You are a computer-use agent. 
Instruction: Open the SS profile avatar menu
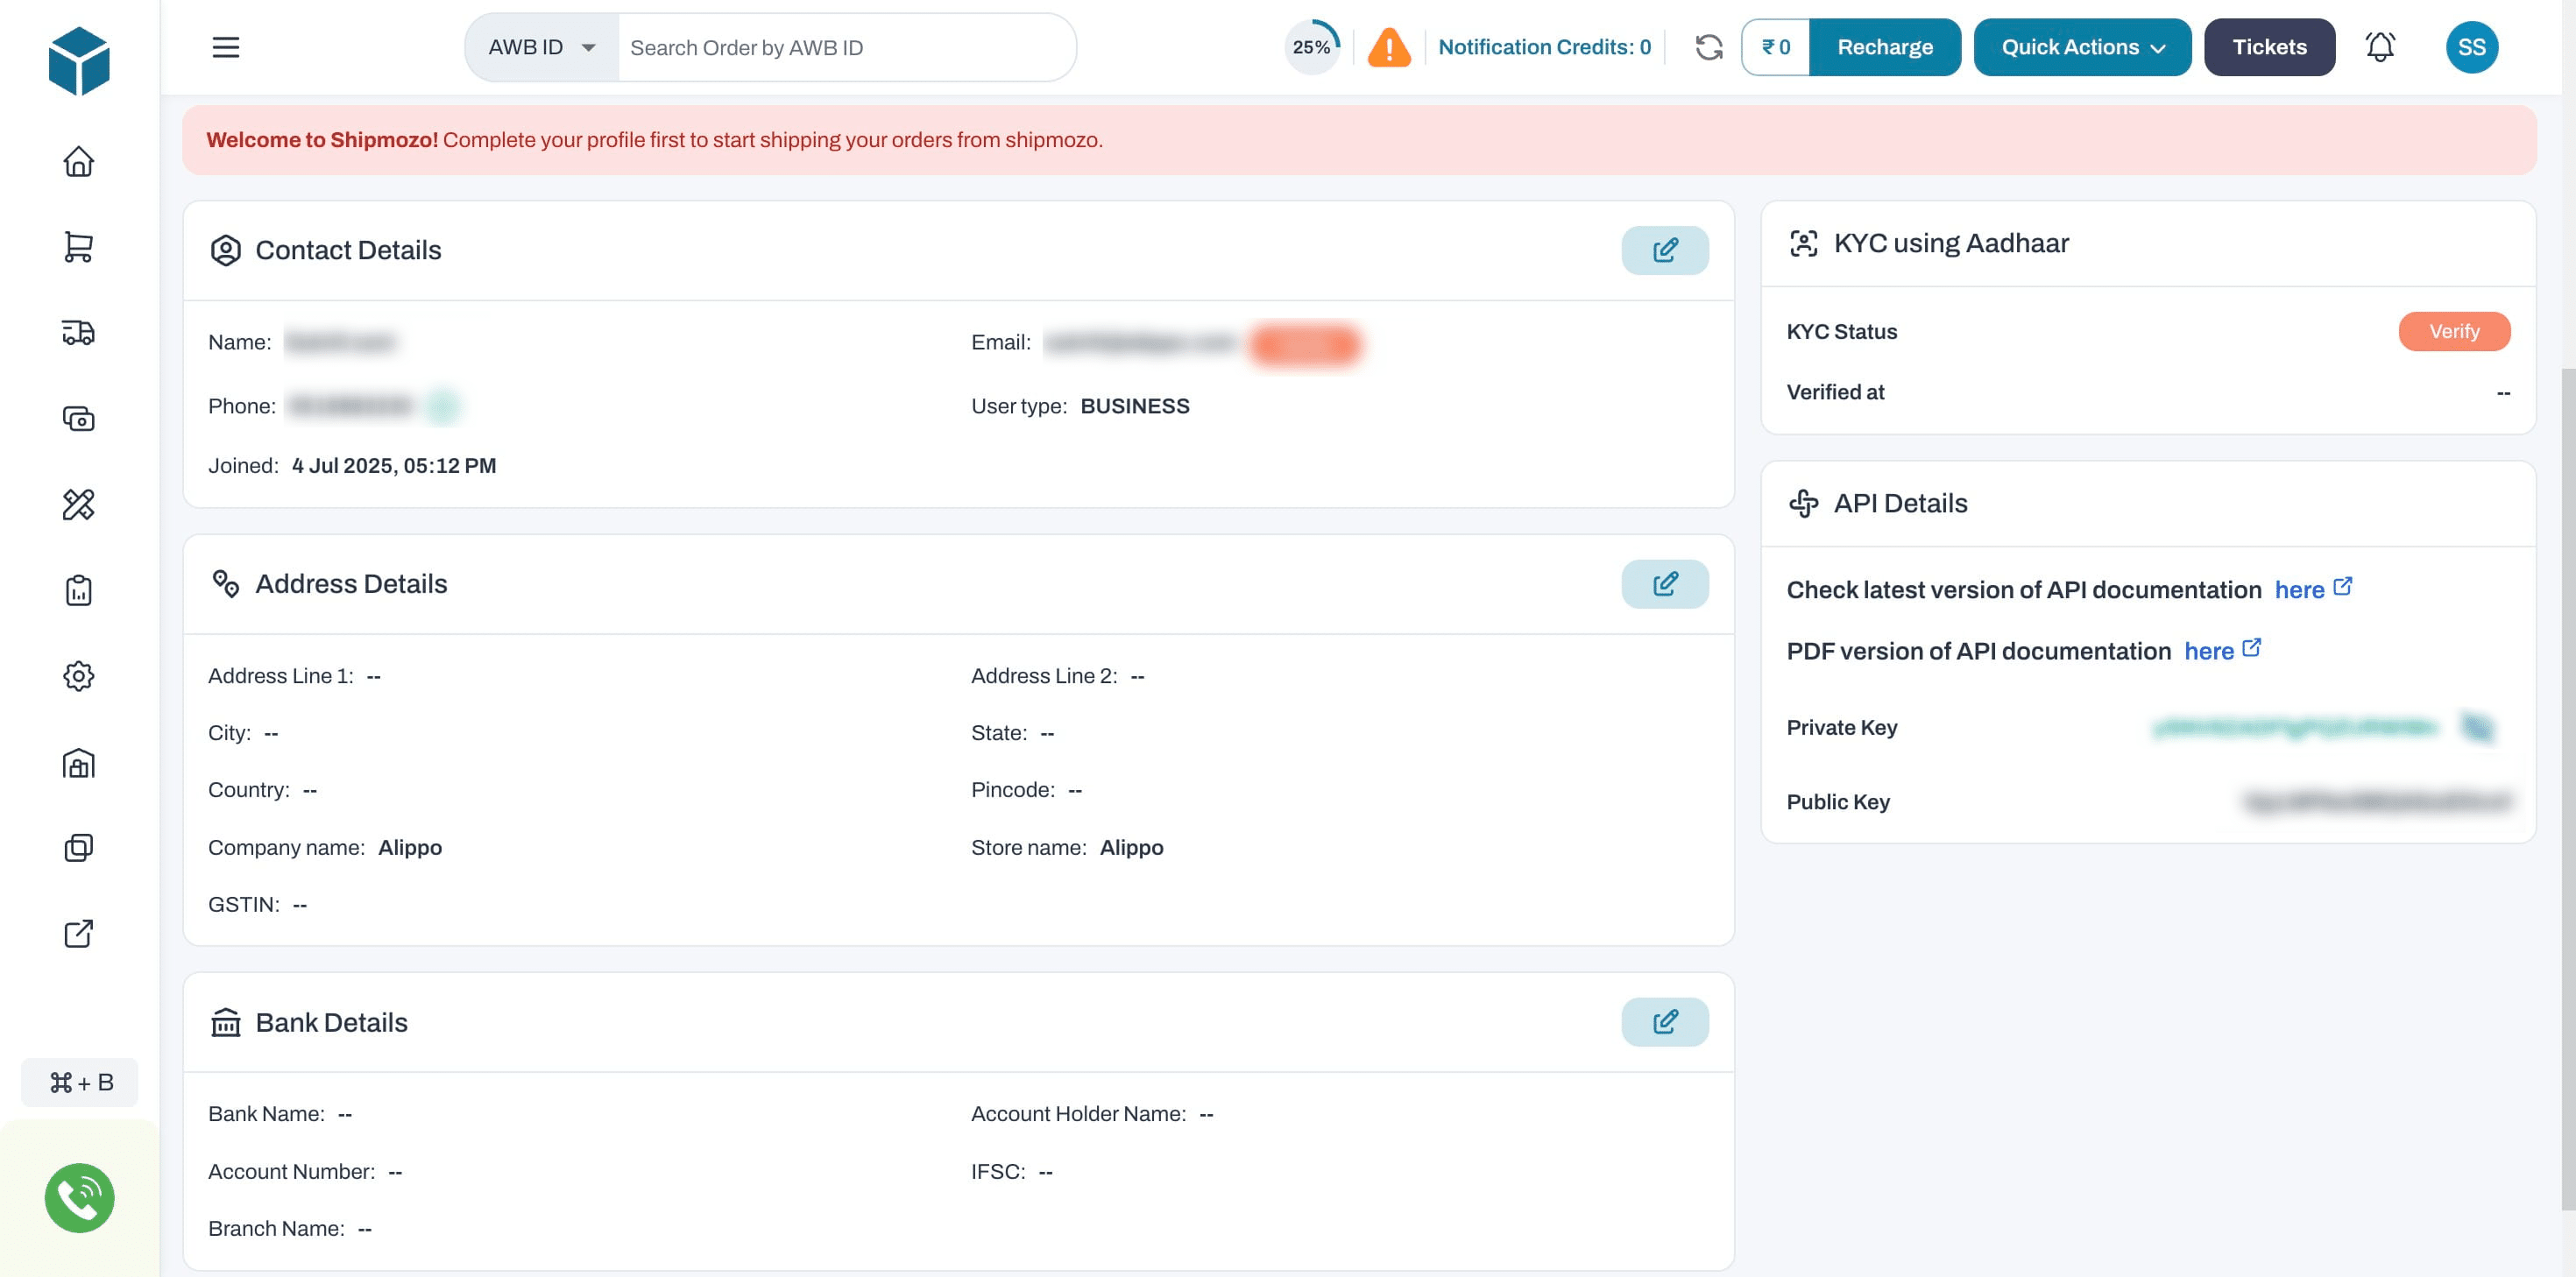2474,47
